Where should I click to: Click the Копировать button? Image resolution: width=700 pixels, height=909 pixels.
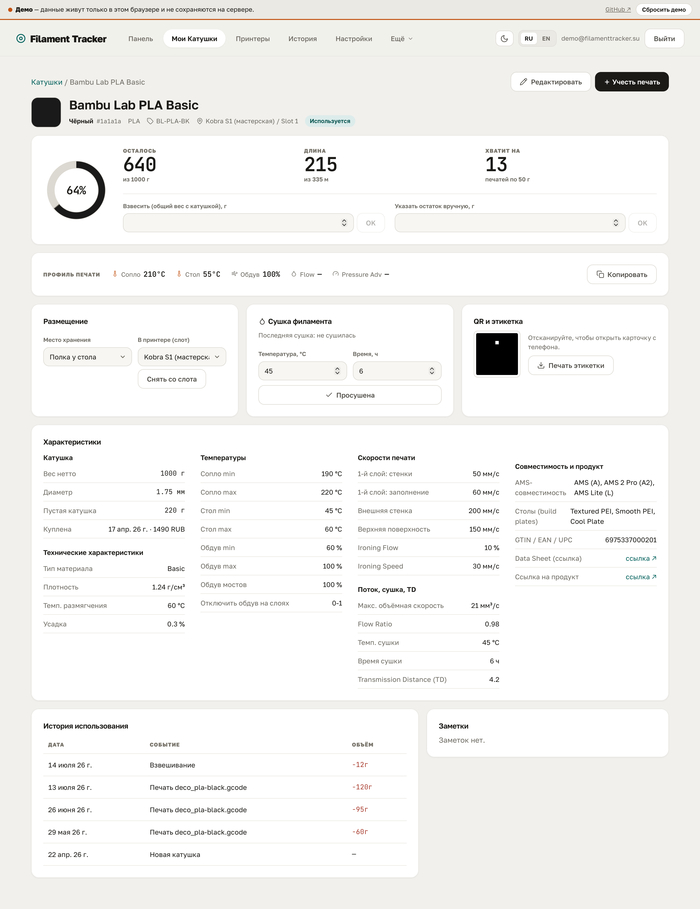tap(622, 274)
